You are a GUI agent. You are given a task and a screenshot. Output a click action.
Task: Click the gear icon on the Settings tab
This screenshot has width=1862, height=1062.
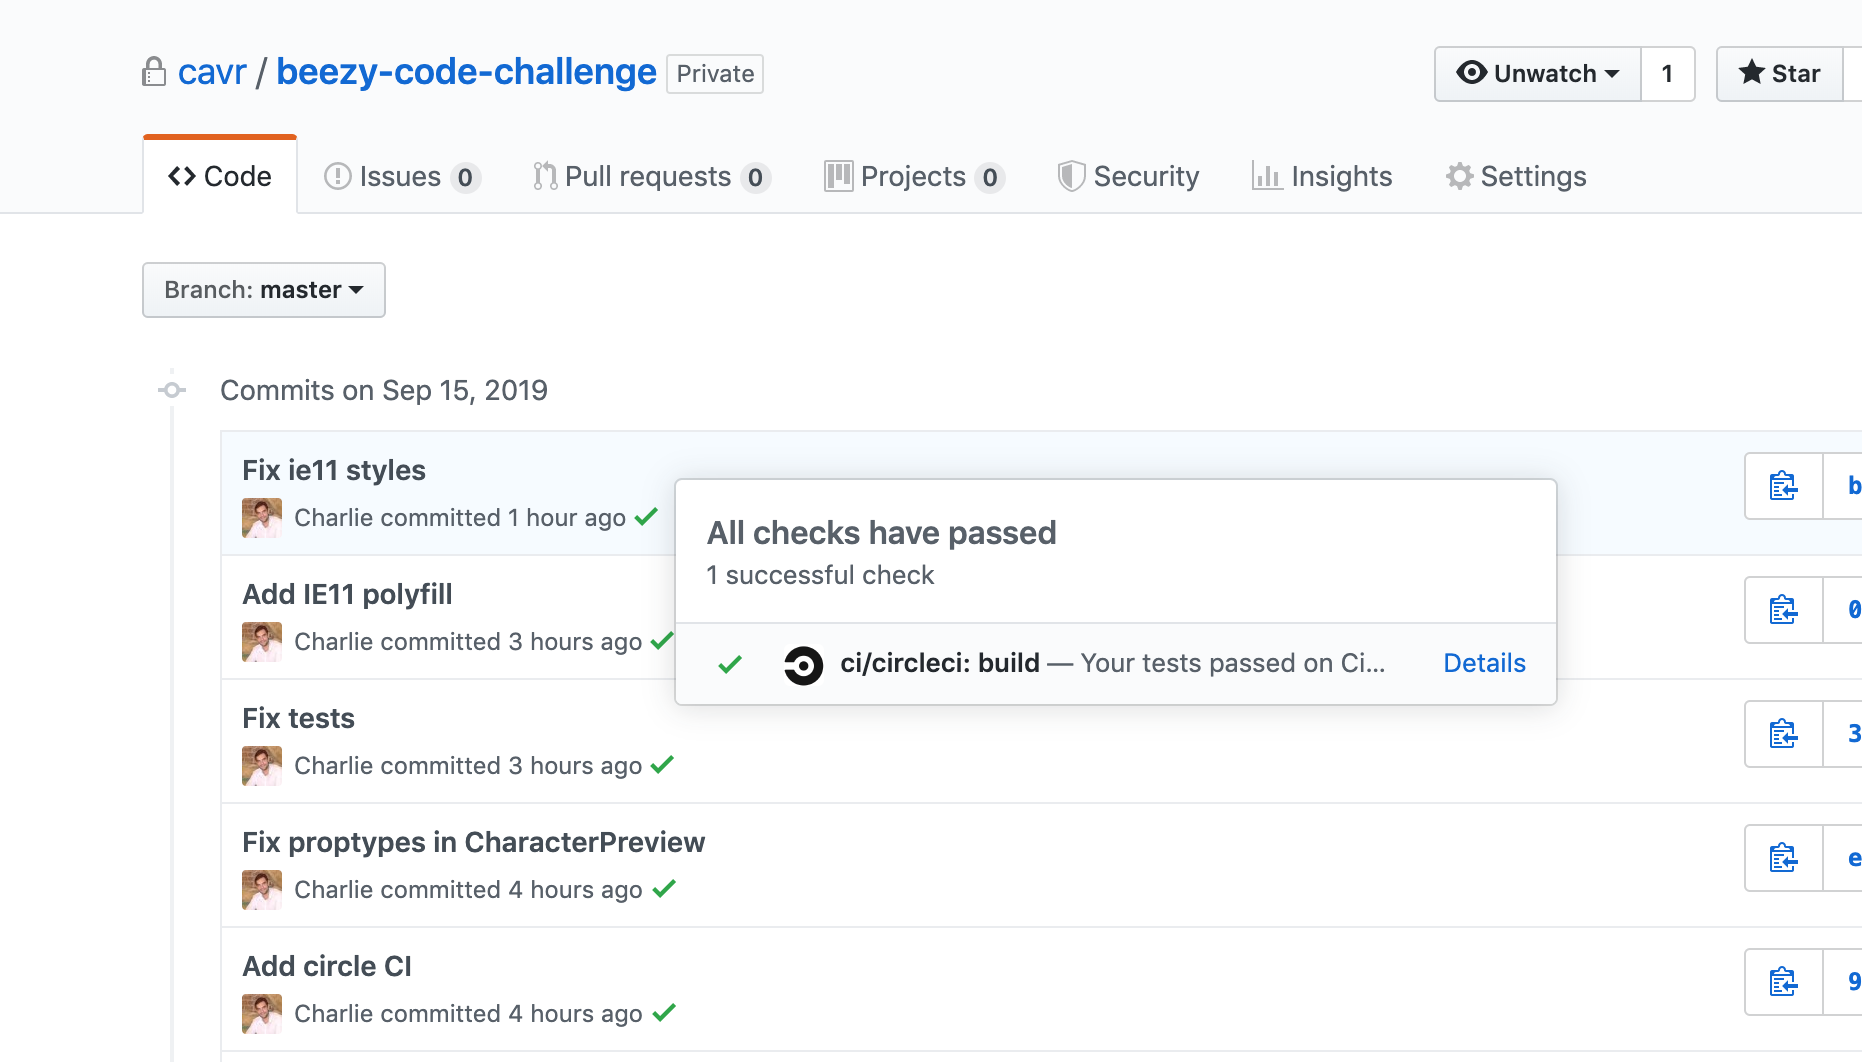coord(1459,176)
